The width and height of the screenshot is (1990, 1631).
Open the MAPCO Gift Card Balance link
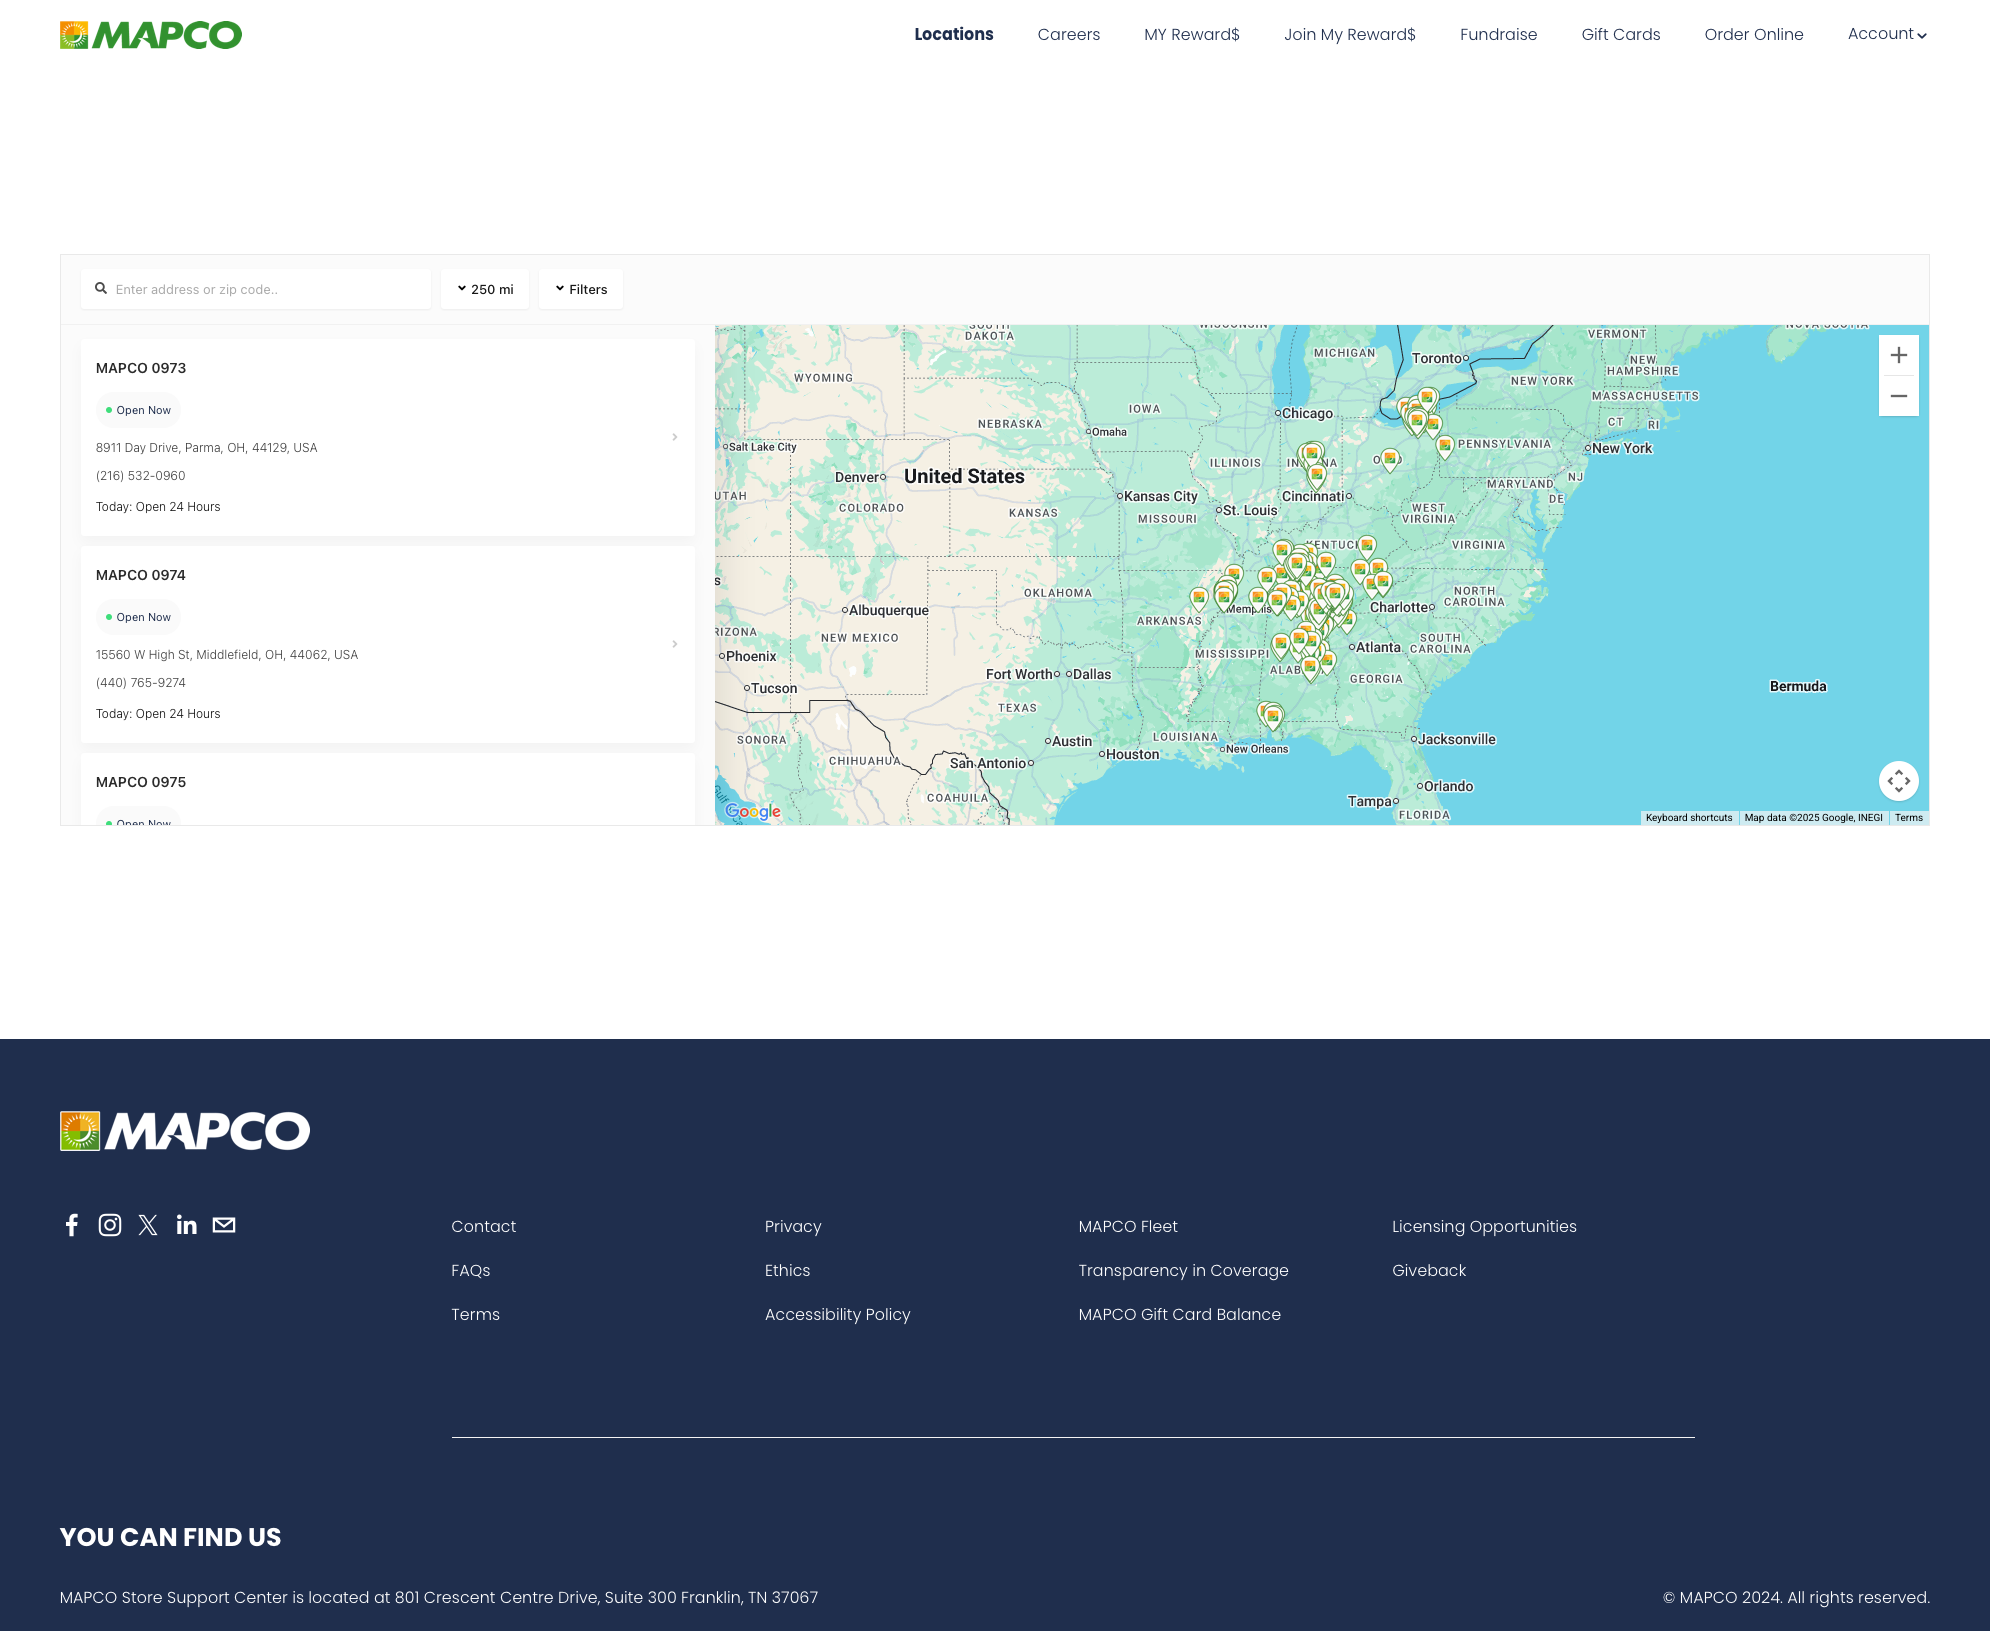[1179, 1314]
